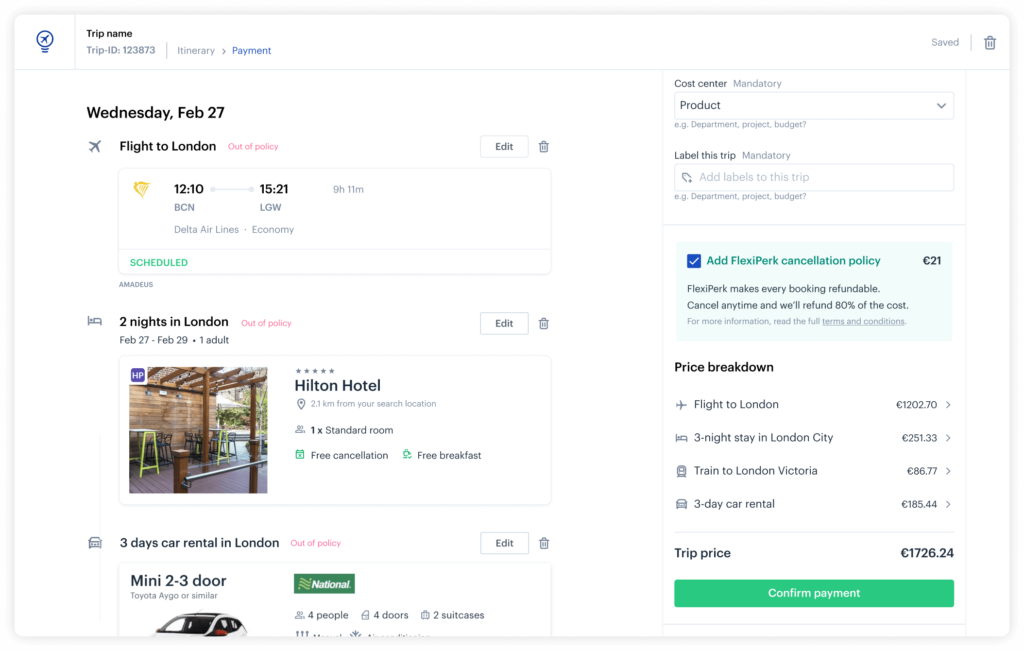Click the airline logo on flight card
Image resolution: width=1024 pixels, height=651 pixels.
[x=142, y=189]
